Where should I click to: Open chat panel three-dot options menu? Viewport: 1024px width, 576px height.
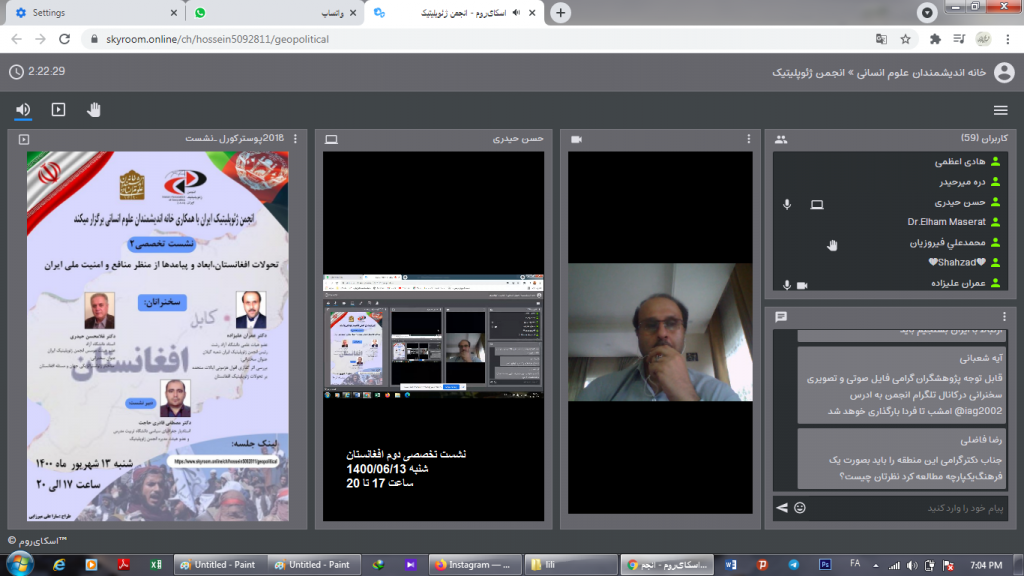[1008, 316]
